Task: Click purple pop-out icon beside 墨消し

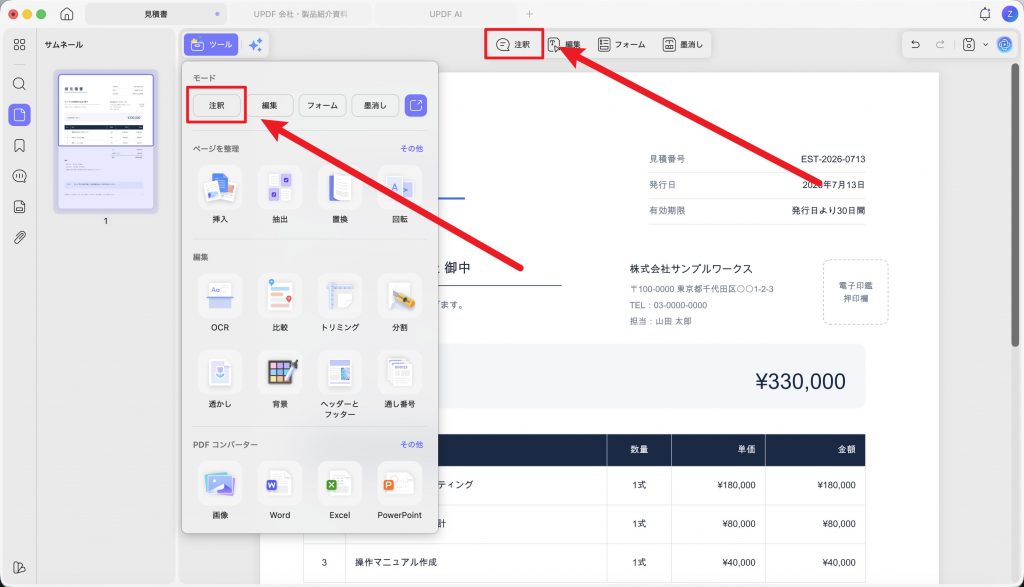Action: point(416,105)
